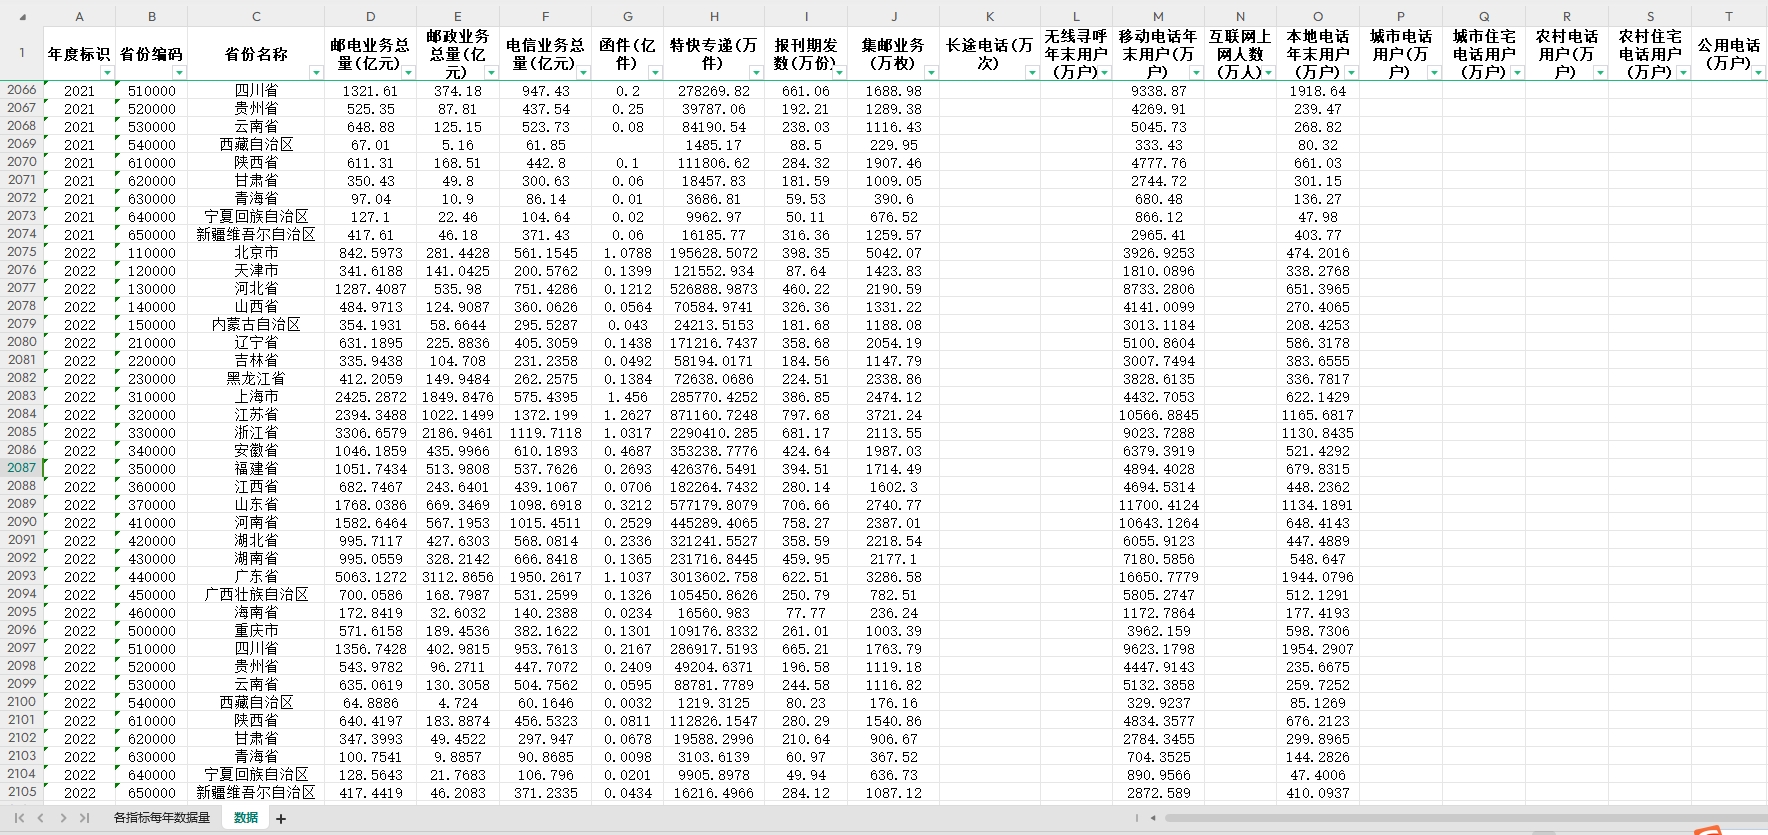
Task: Open filter dropdown for 城市住宅电话用户 column
Action: (1517, 72)
